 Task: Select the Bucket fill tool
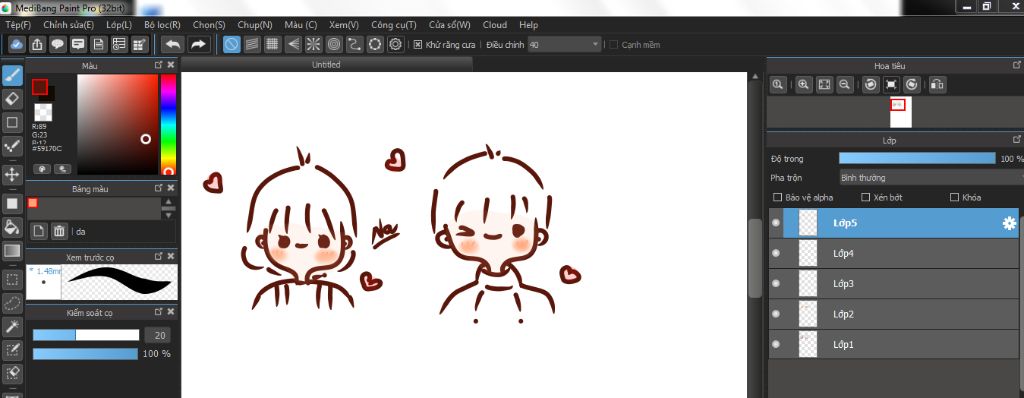pos(12,227)
